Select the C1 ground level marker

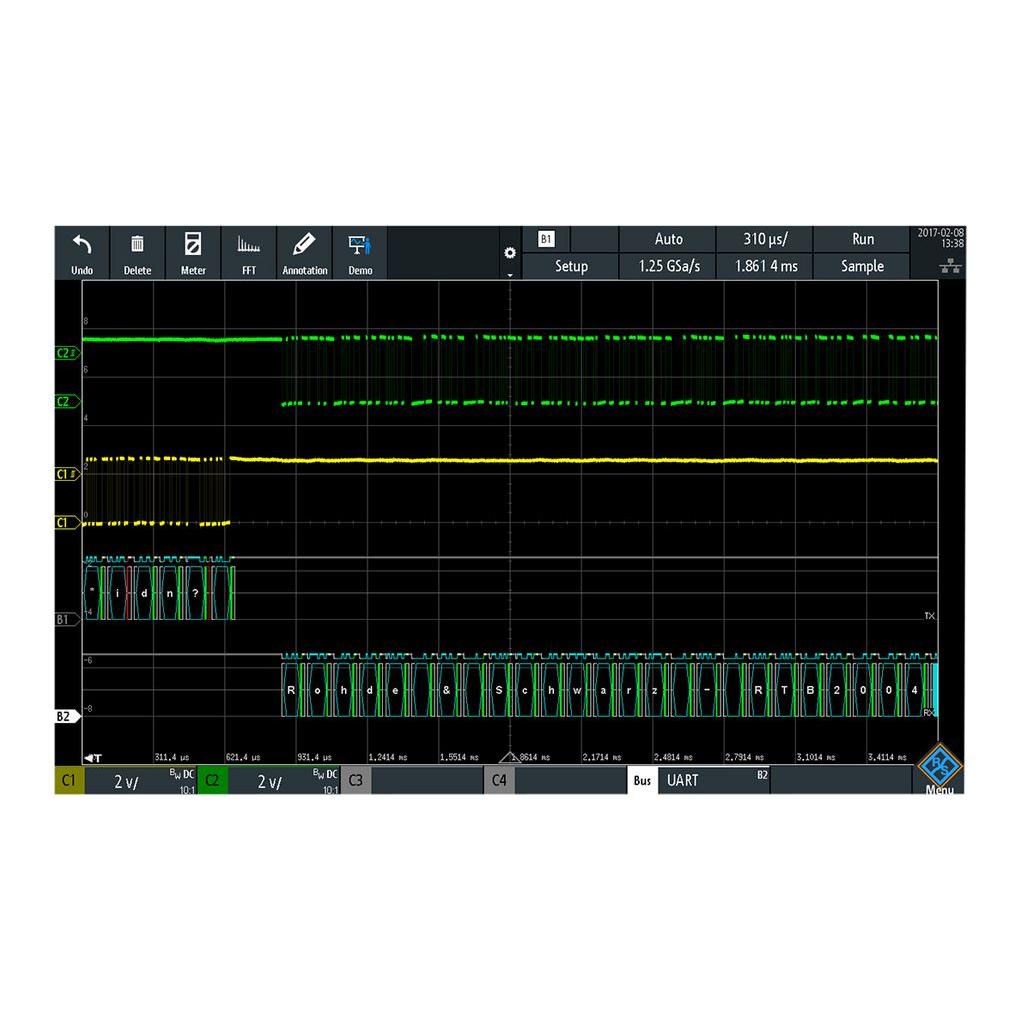67,522
